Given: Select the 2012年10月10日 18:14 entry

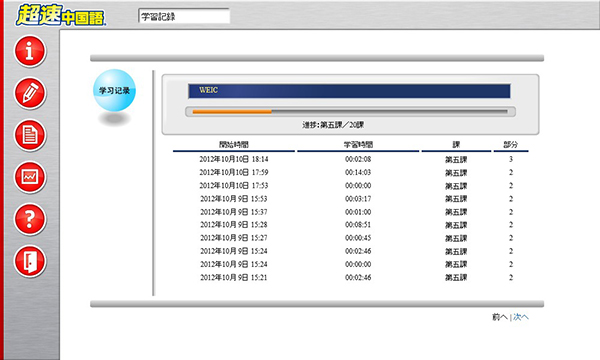Looking at the screenshot, I should [234, 159].
